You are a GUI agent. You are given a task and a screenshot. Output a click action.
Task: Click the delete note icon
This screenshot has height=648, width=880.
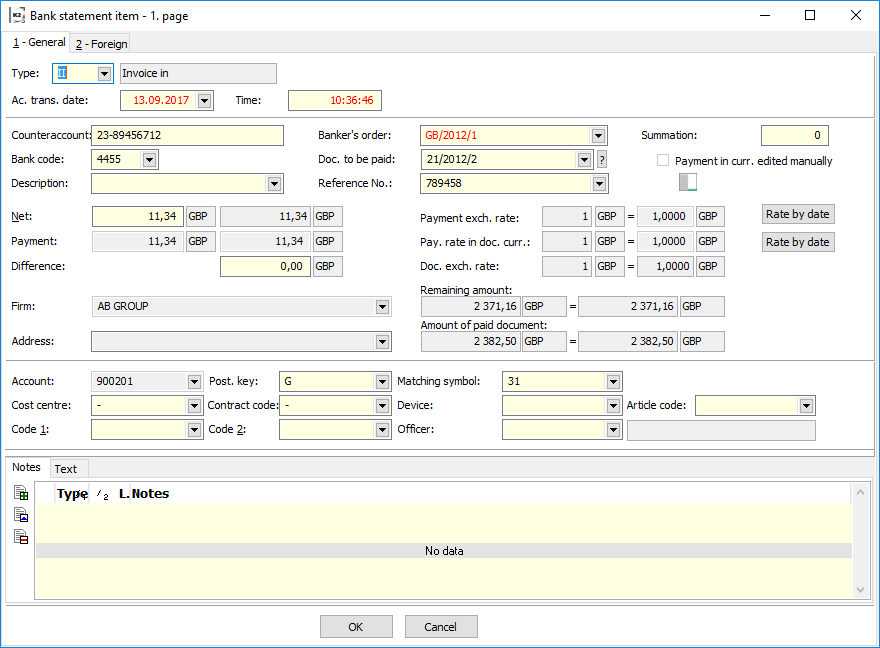click(x=21, y=537)
